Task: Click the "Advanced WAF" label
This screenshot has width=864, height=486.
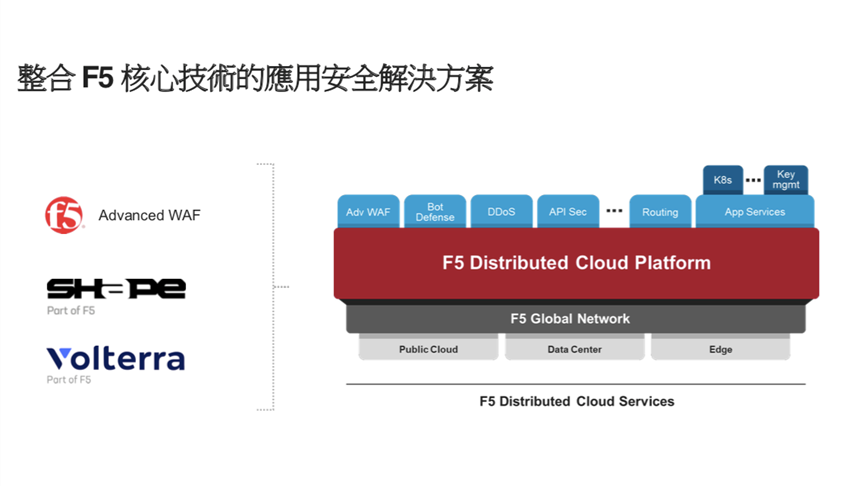Action: [149, 215]
